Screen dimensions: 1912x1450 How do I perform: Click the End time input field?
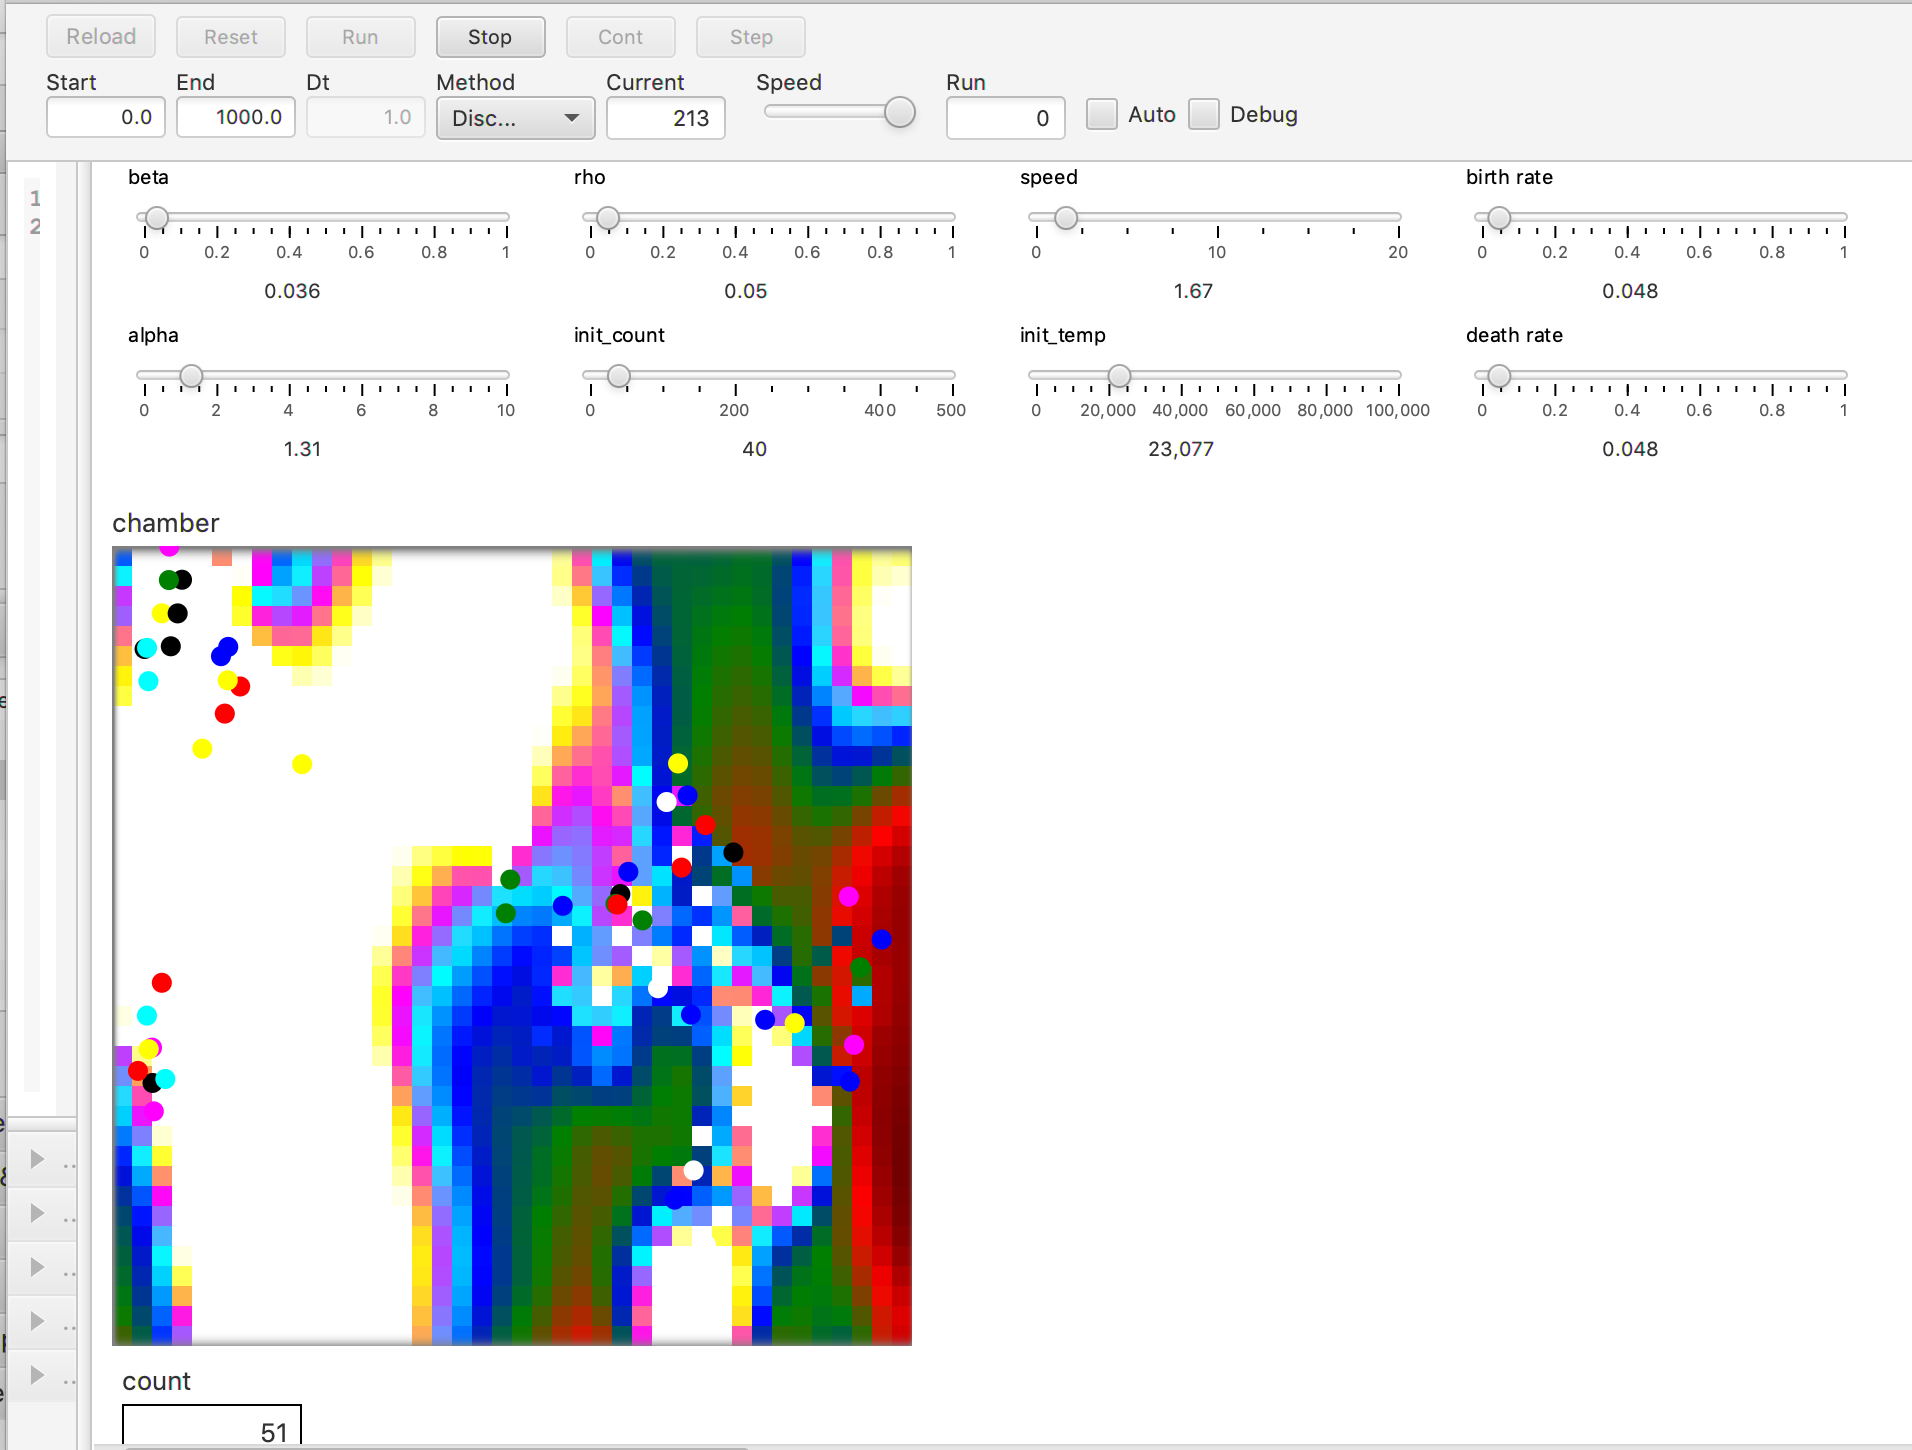tap(236, 117)
